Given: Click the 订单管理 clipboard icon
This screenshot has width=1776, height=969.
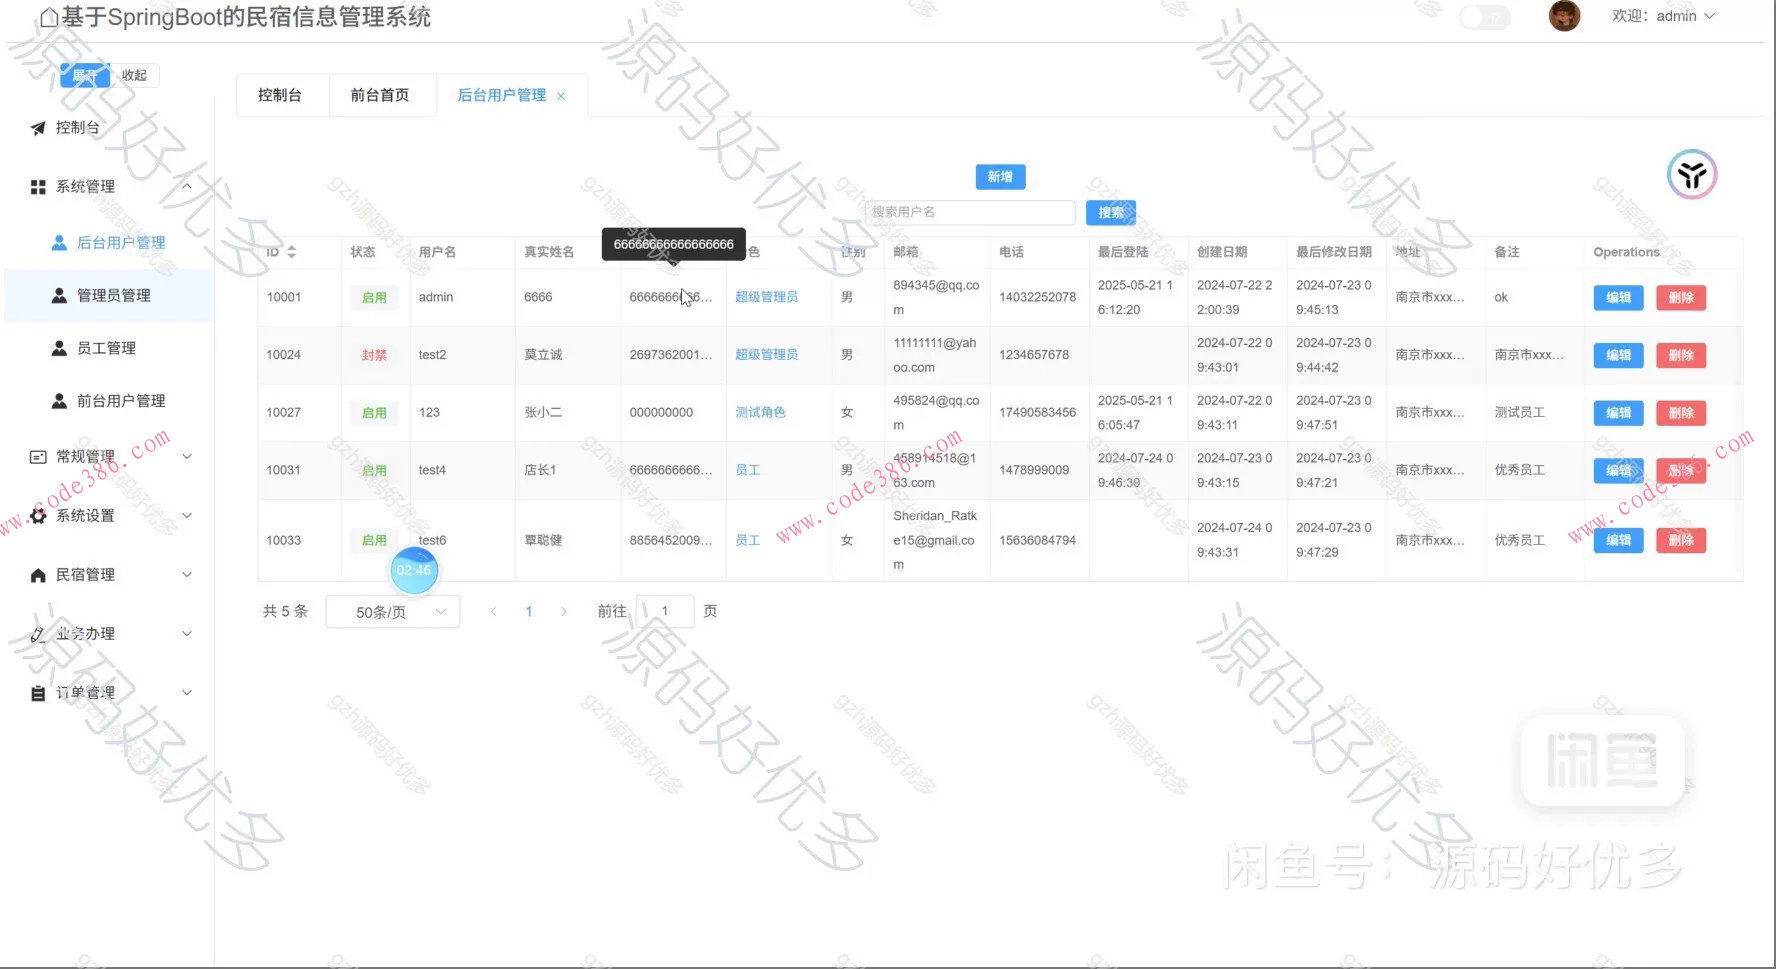Looking at the screenshot, I should tap(38, 693).
